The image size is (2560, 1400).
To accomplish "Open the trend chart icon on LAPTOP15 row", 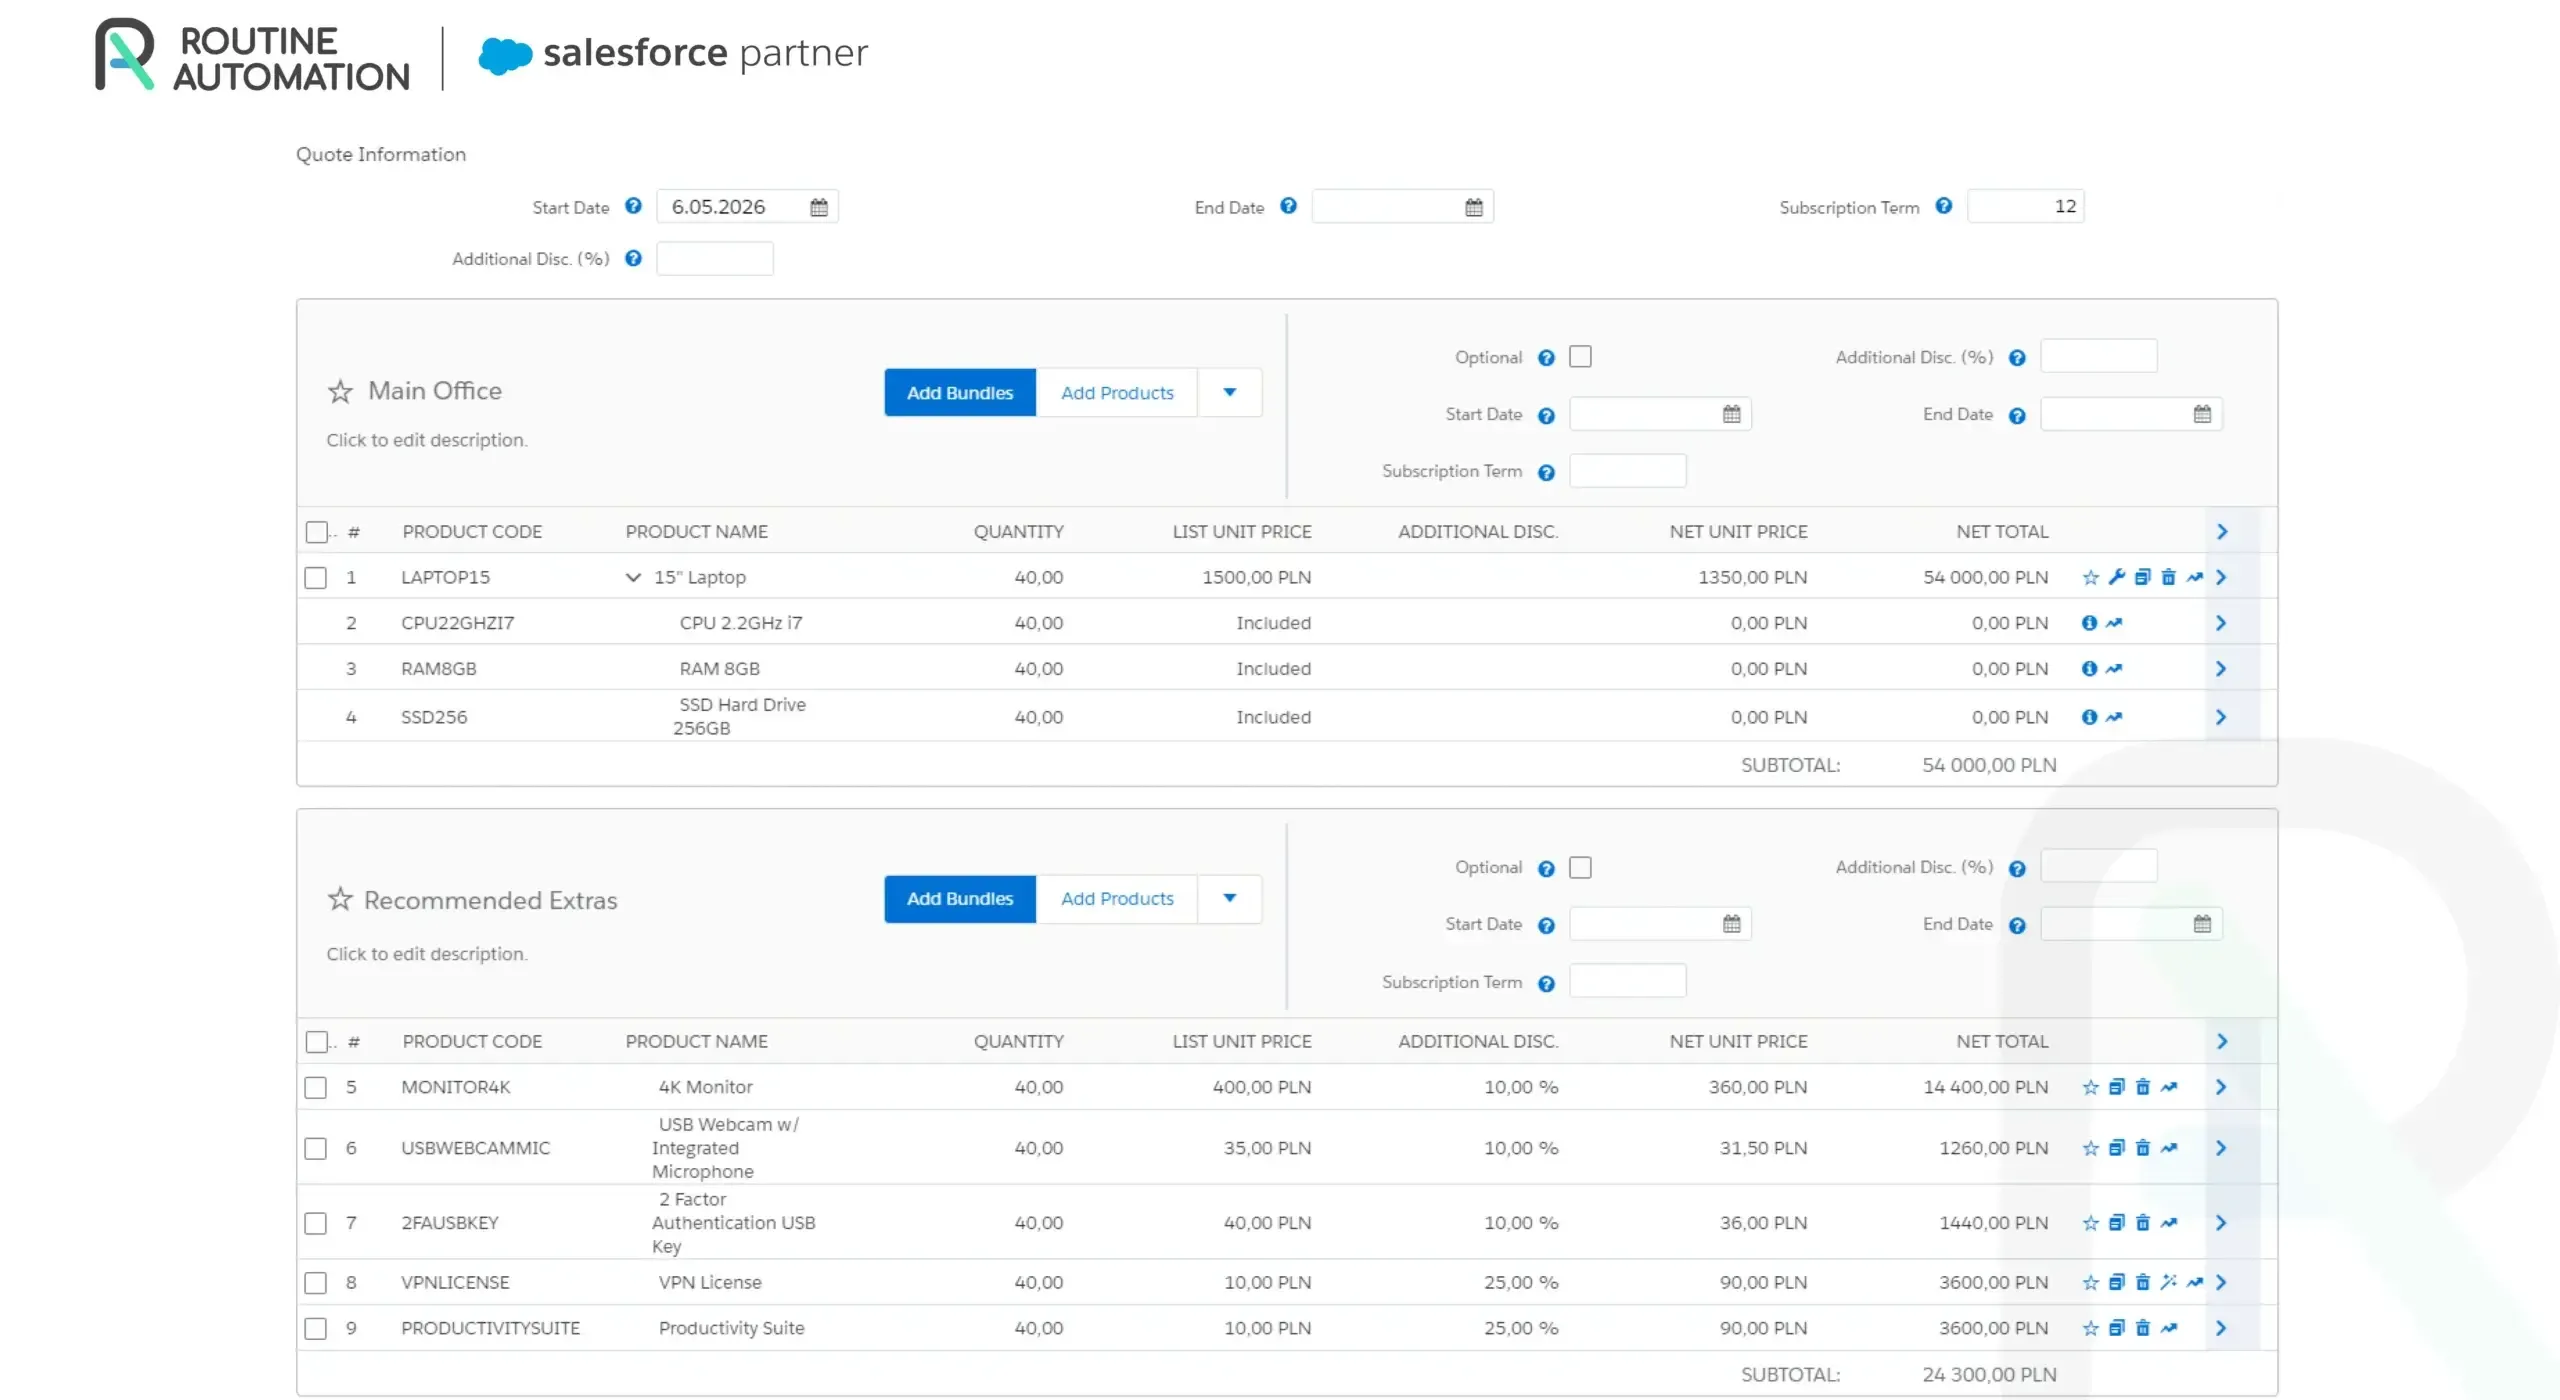I will [x=2194, y=577].
